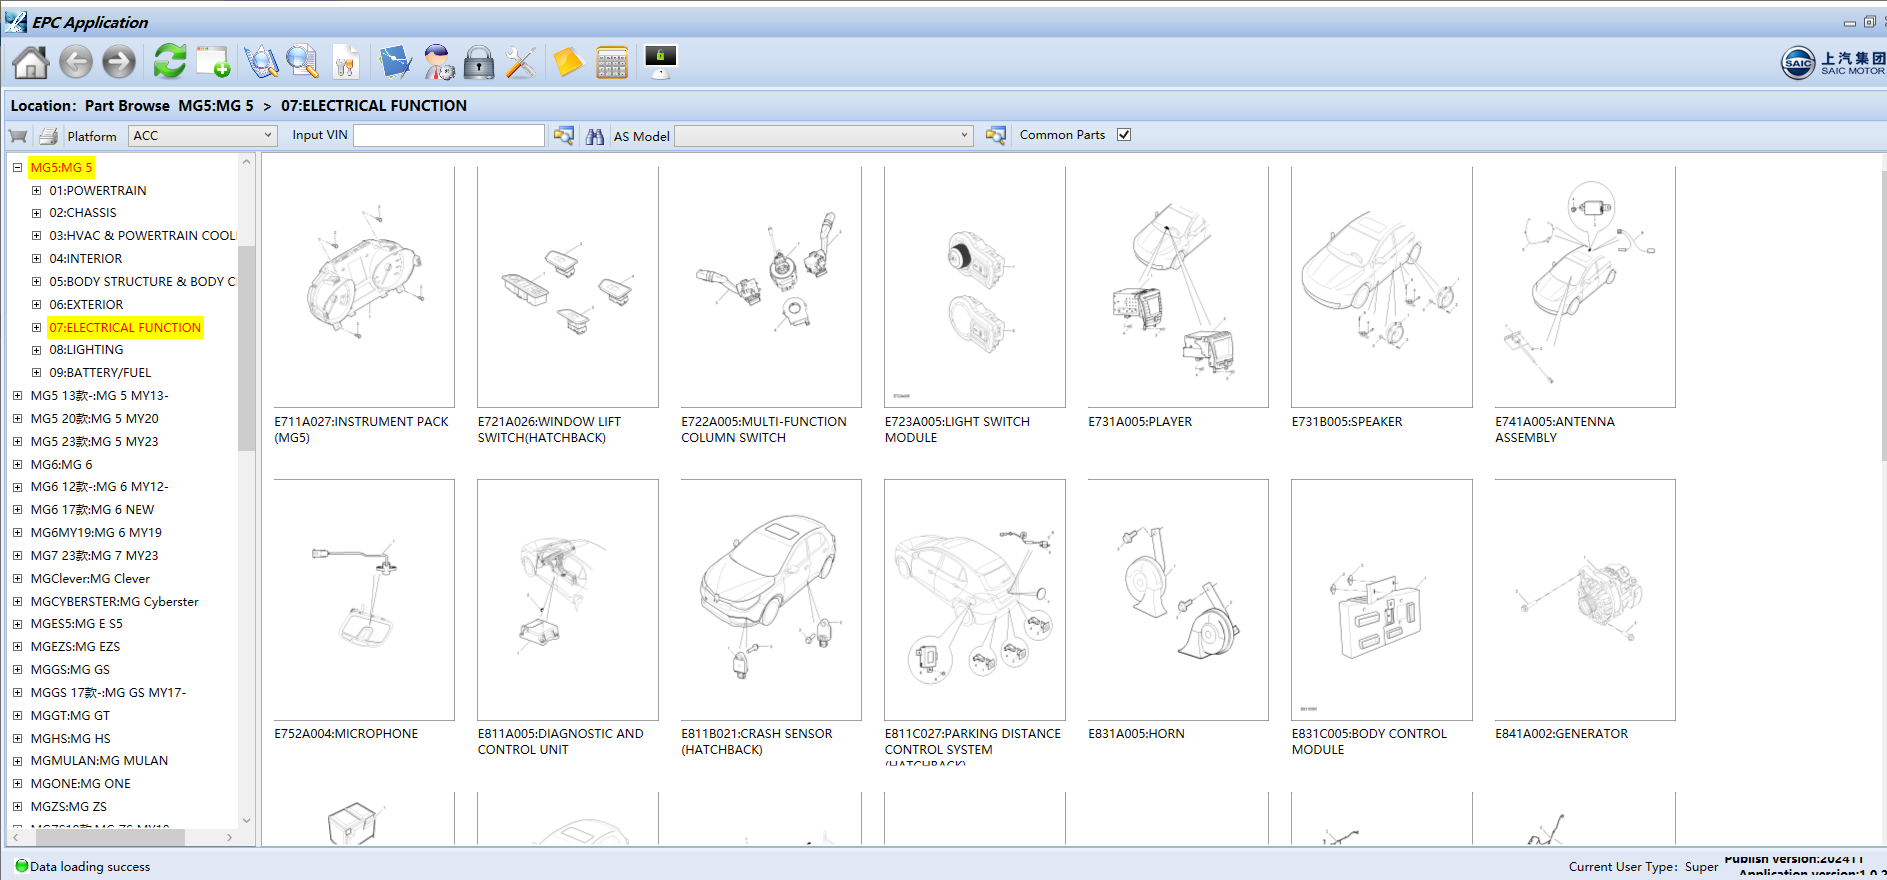Open E741A005 Antenna Assembly thumbnail

click(1585, 287)
